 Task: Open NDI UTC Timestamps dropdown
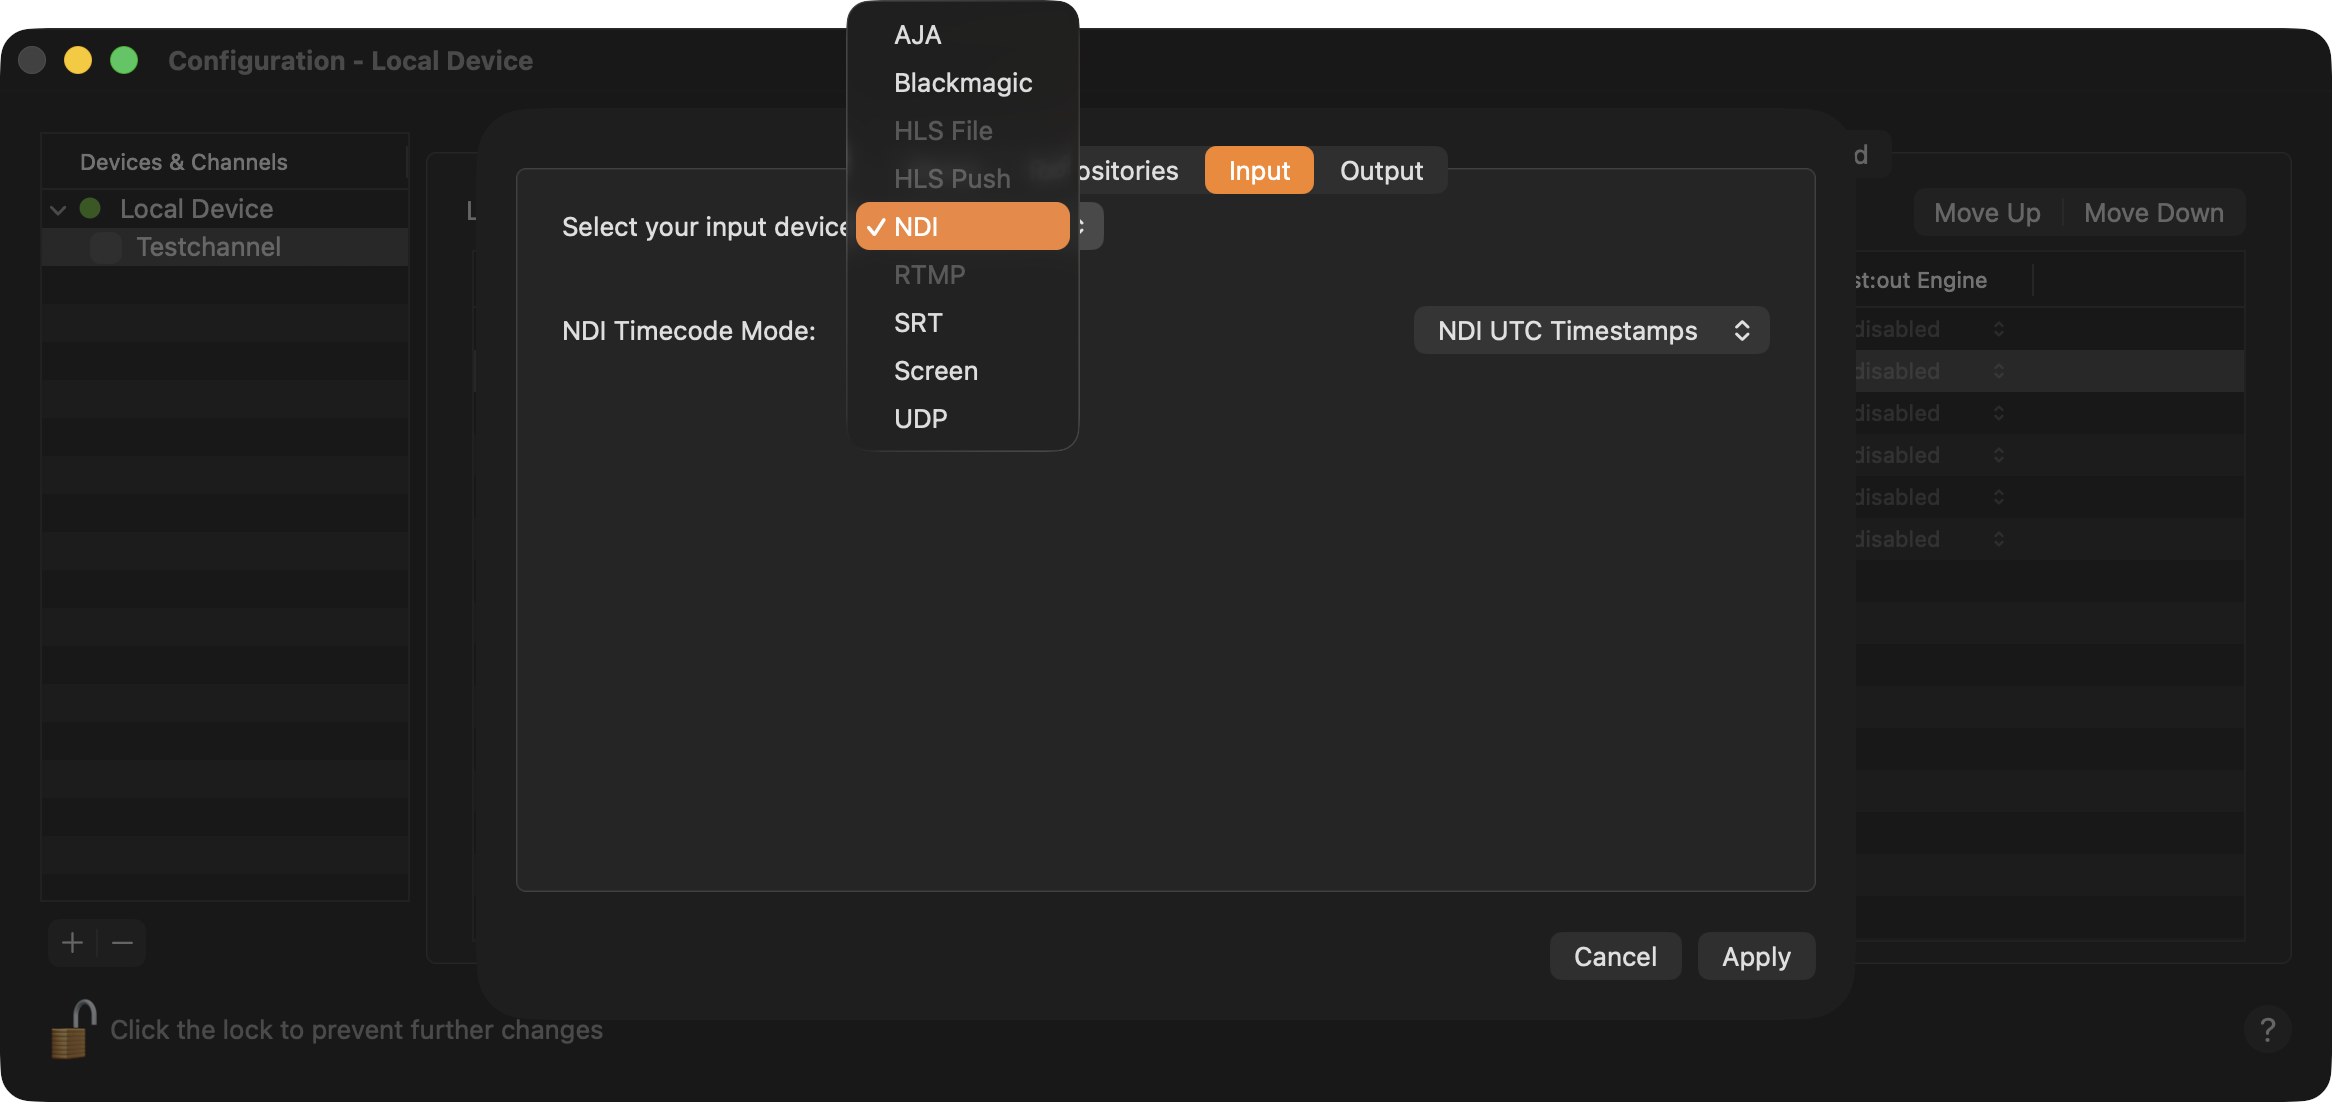coord(1591,331)
